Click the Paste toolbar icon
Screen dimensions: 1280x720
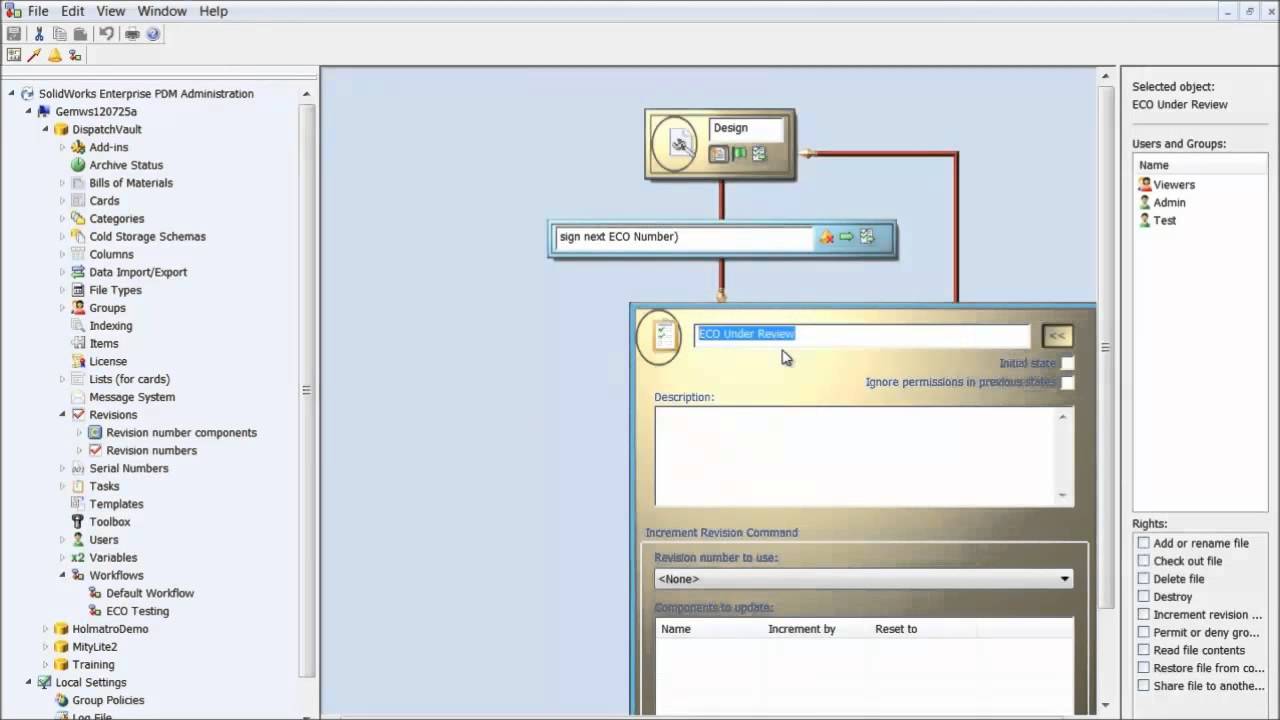(79, 34)
